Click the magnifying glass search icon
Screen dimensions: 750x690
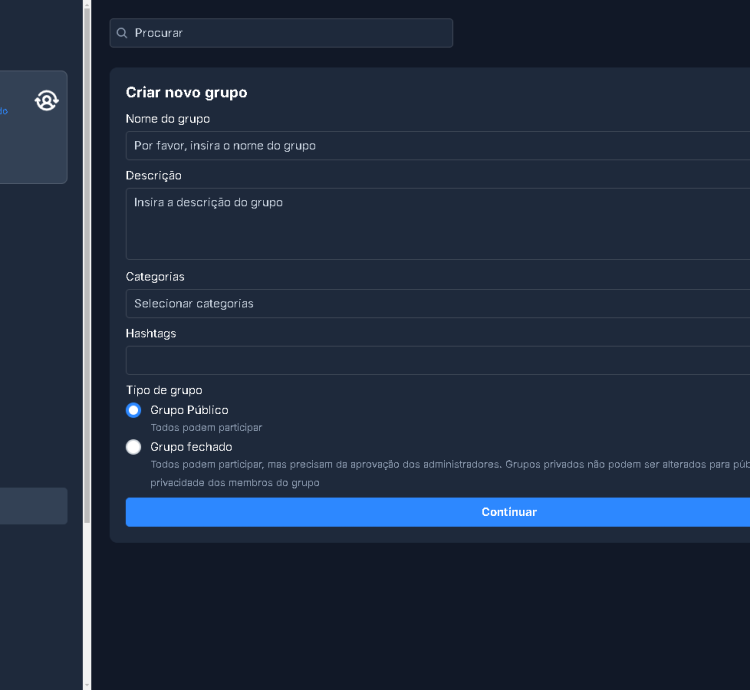[122, 33]
